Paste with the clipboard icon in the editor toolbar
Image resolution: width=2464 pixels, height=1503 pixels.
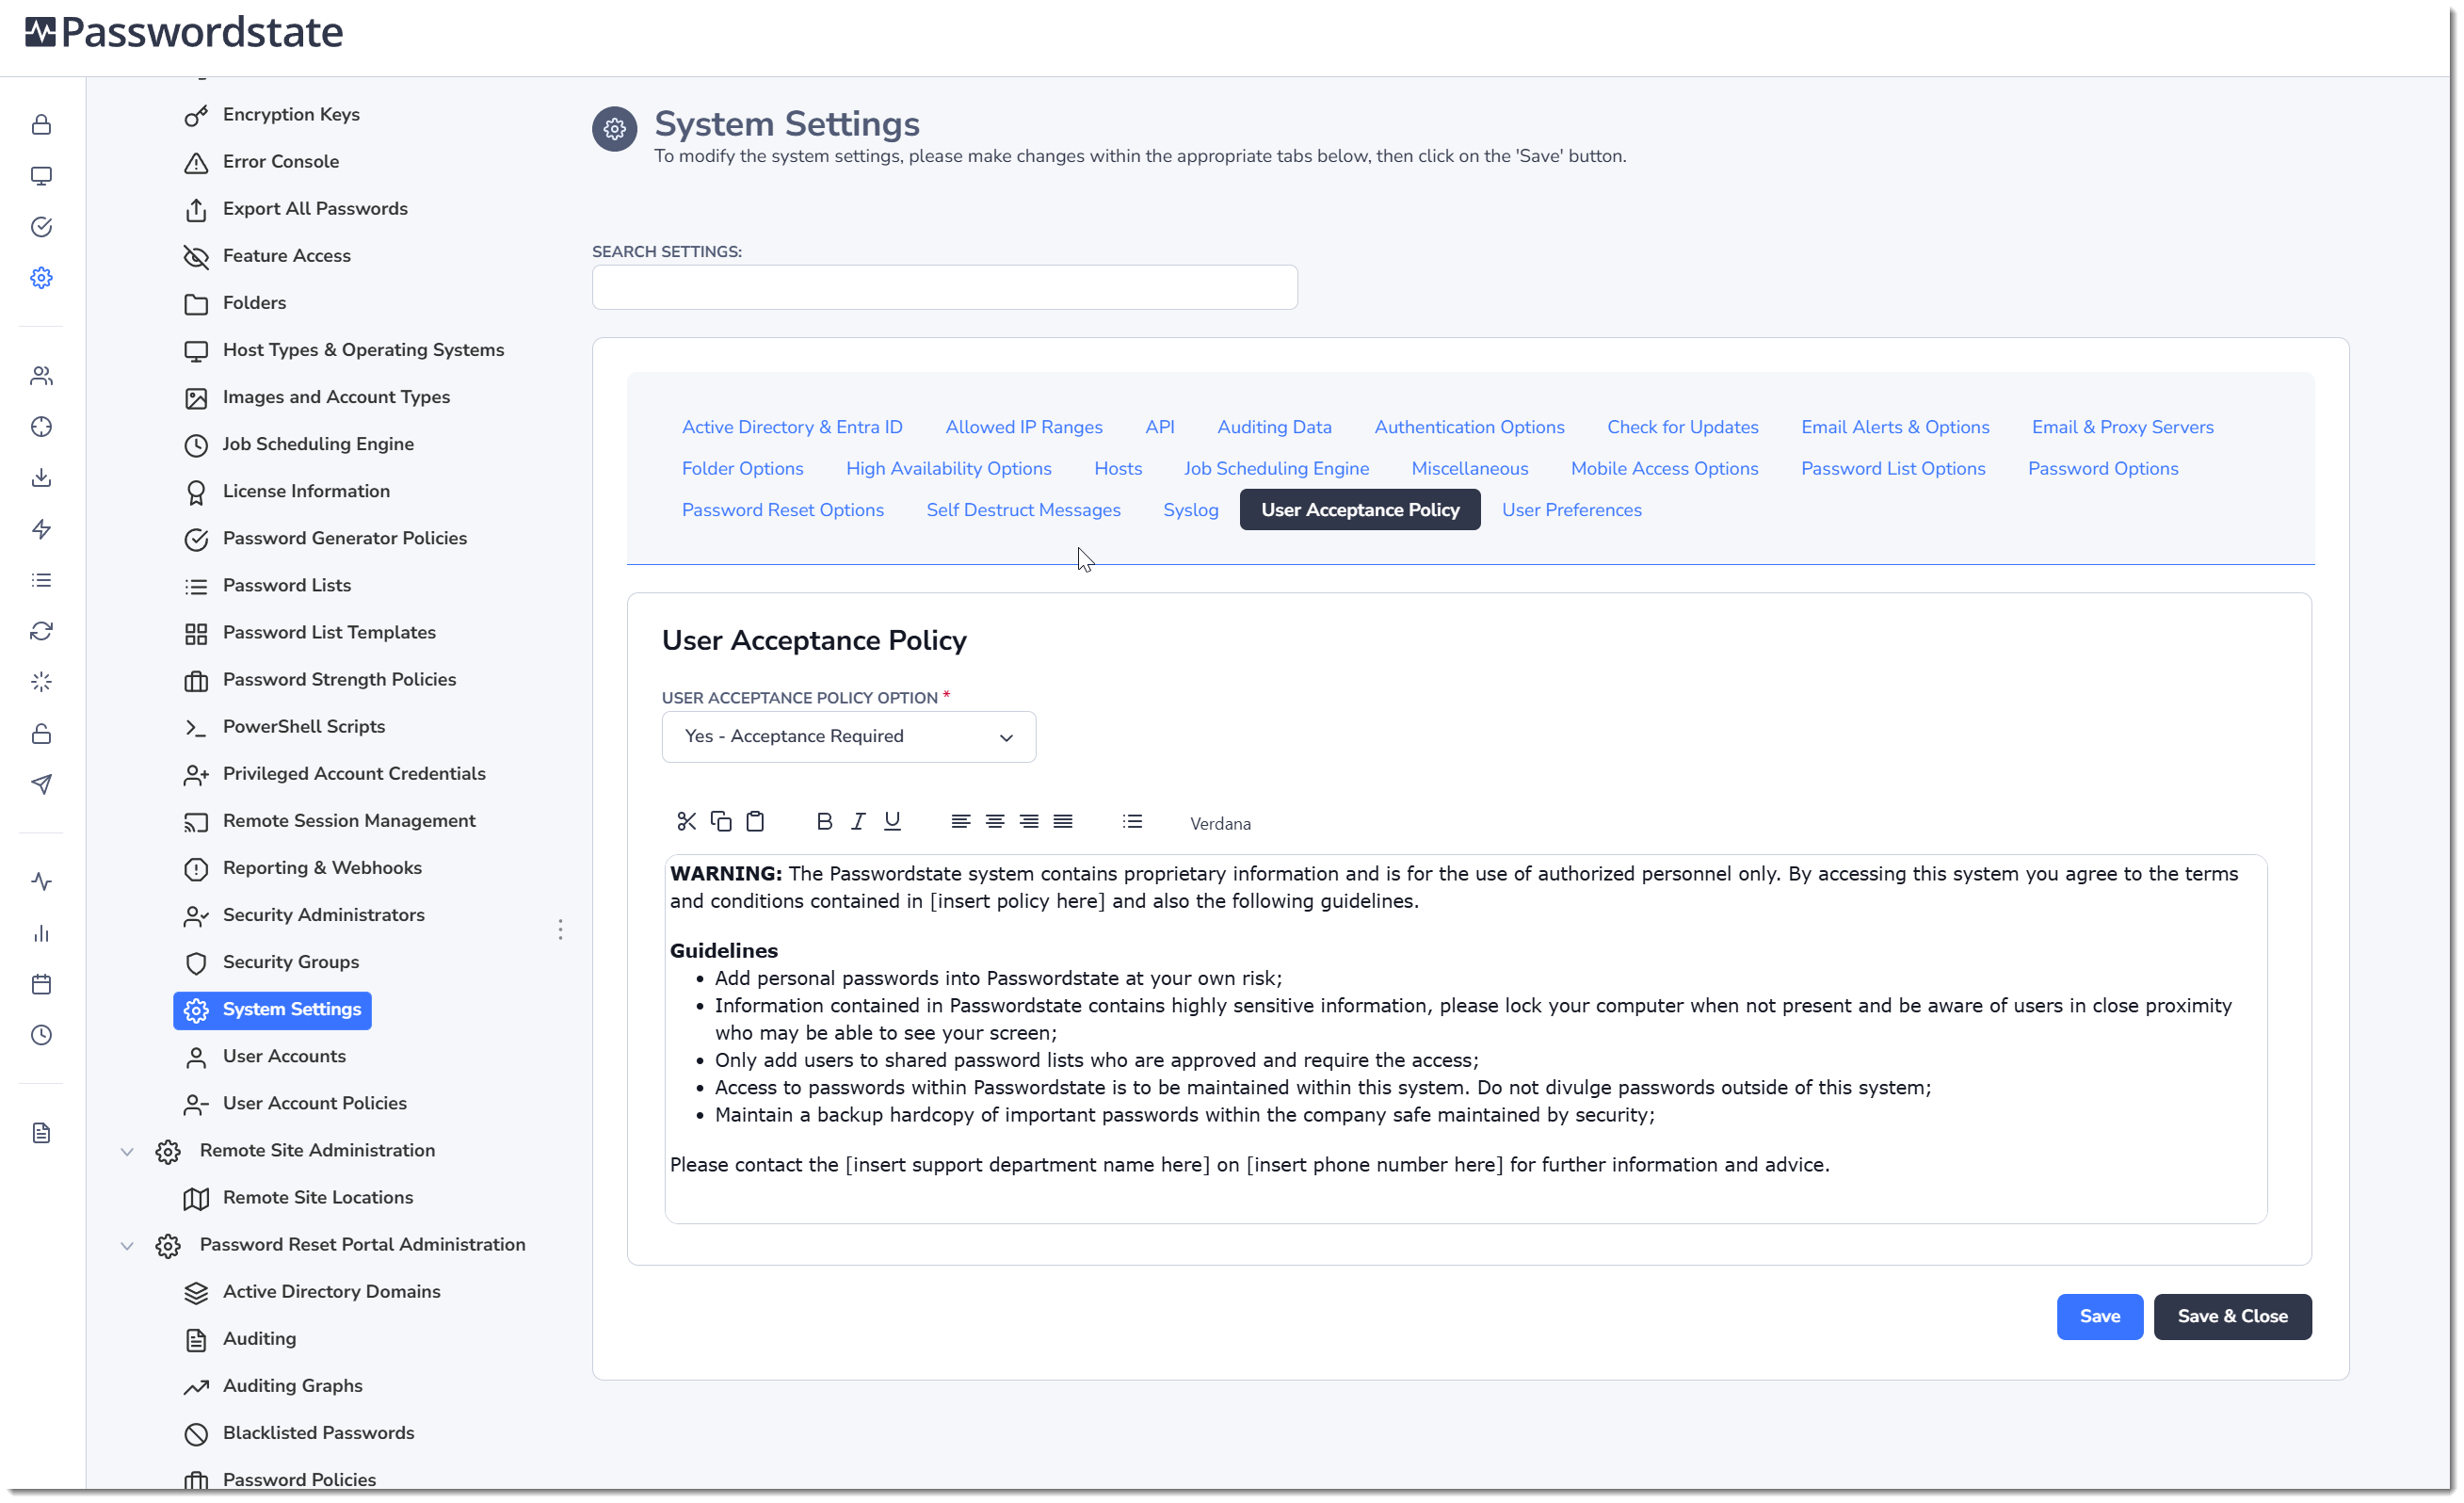click(x=755, y=822)
